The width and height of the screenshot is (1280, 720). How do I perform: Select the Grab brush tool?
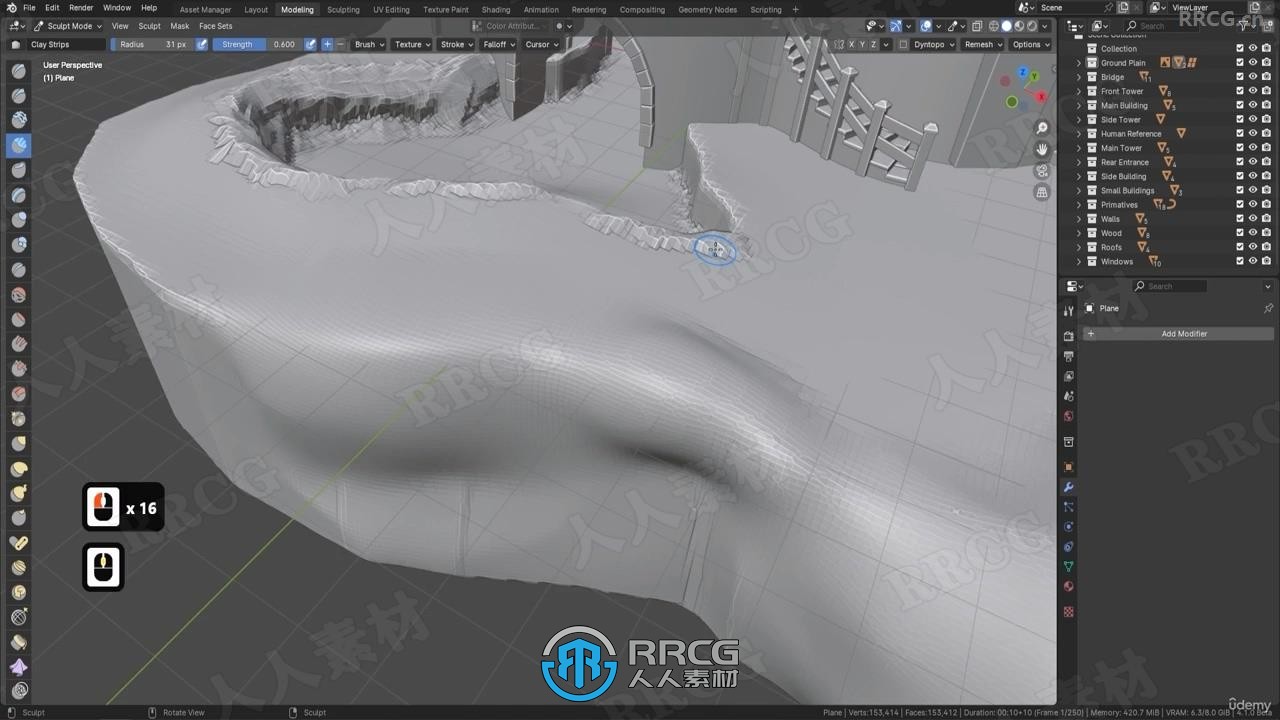(x=19, y=443)
